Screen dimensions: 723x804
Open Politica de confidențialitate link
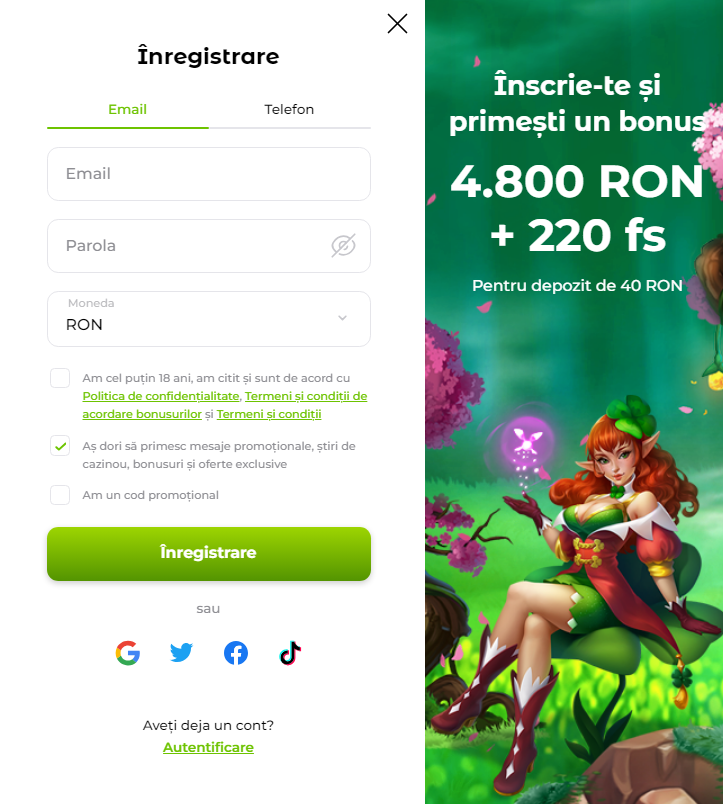161,396
